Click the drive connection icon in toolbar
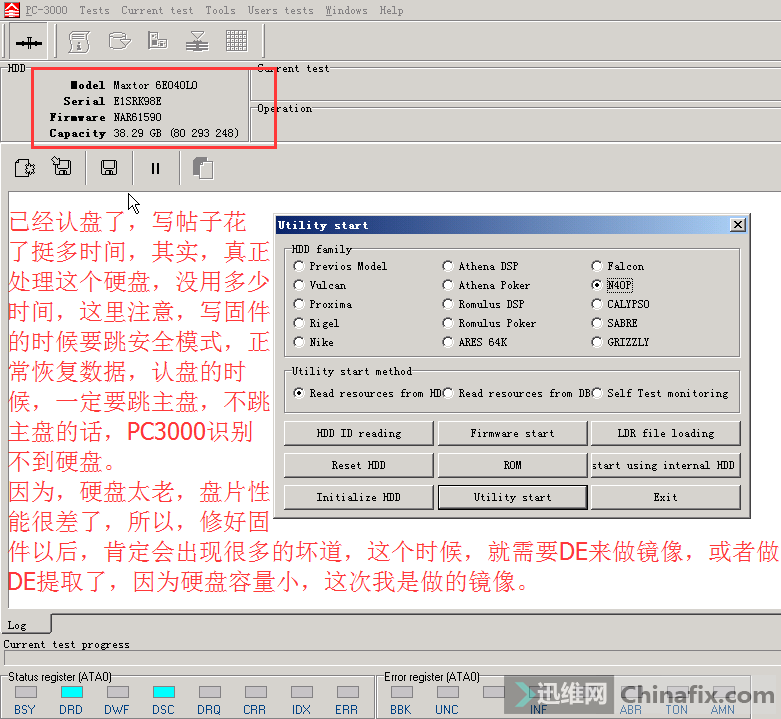 tap(28, 42)
